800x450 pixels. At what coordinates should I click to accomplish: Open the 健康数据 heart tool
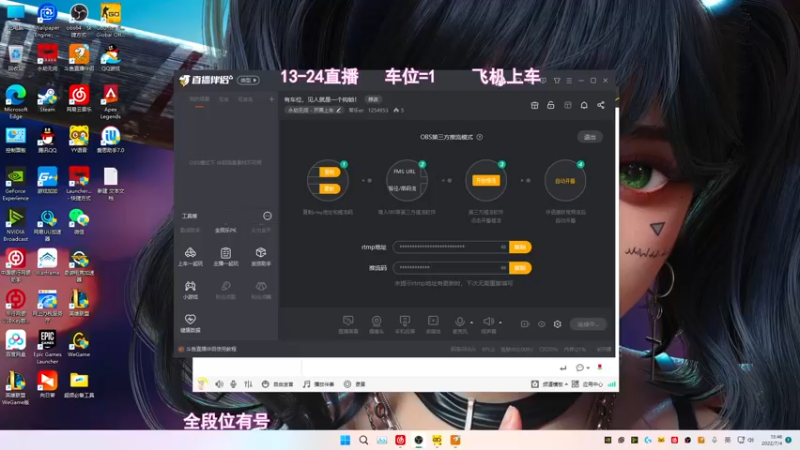point(190,323)
